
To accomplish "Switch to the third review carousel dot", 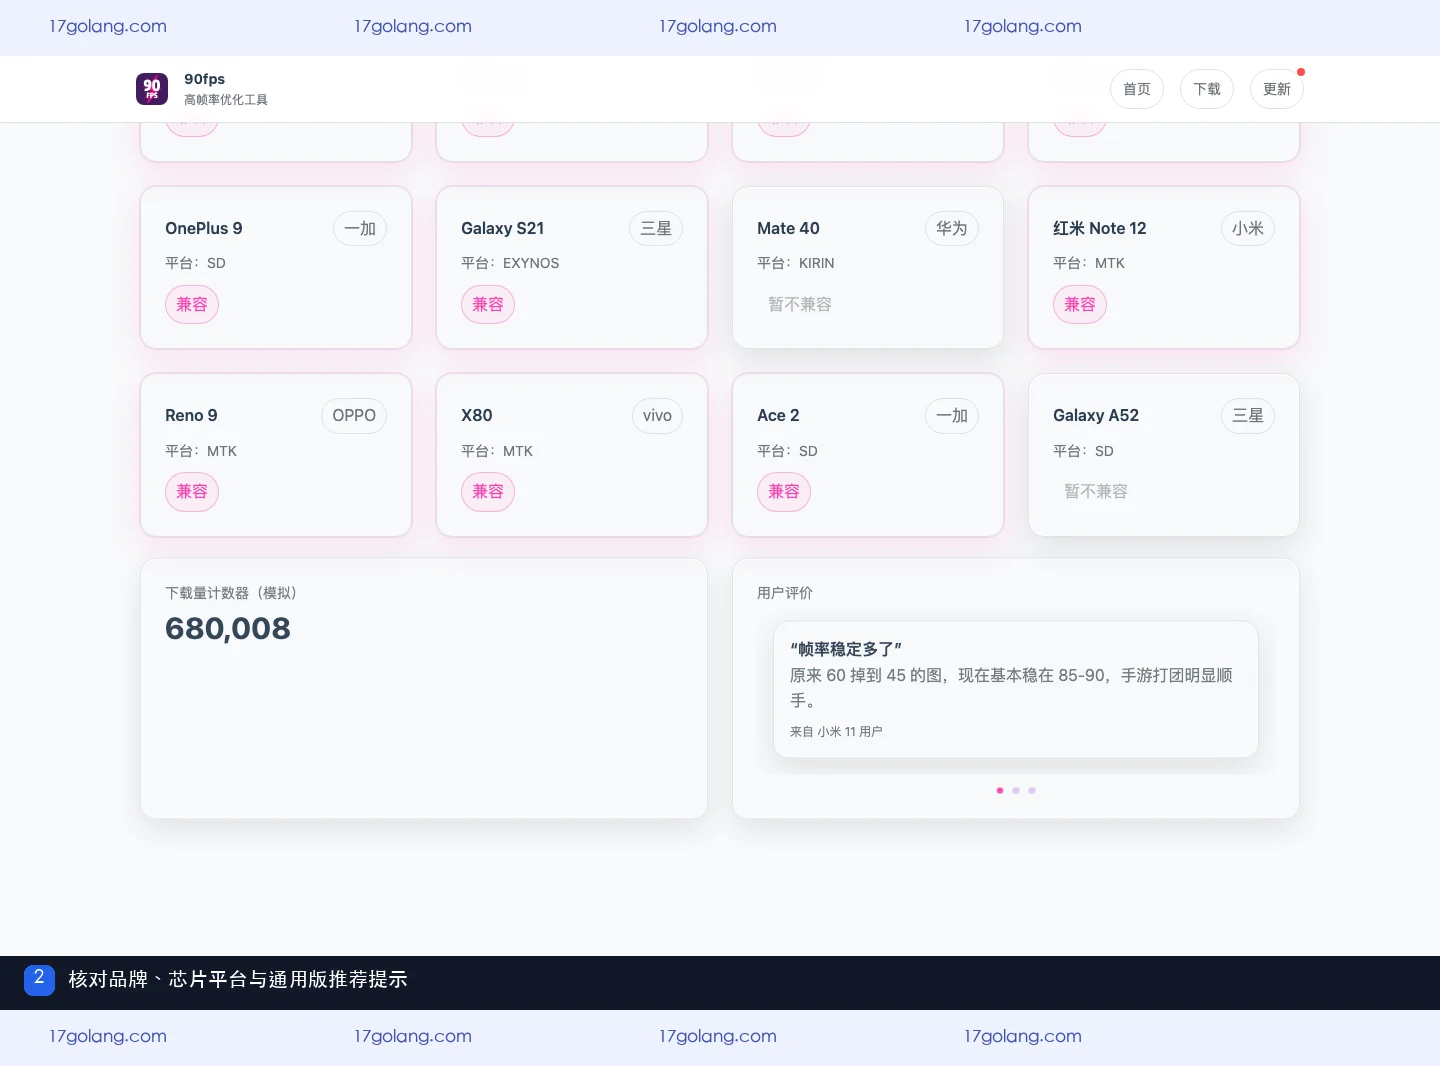I will [x=1032, y=791].
